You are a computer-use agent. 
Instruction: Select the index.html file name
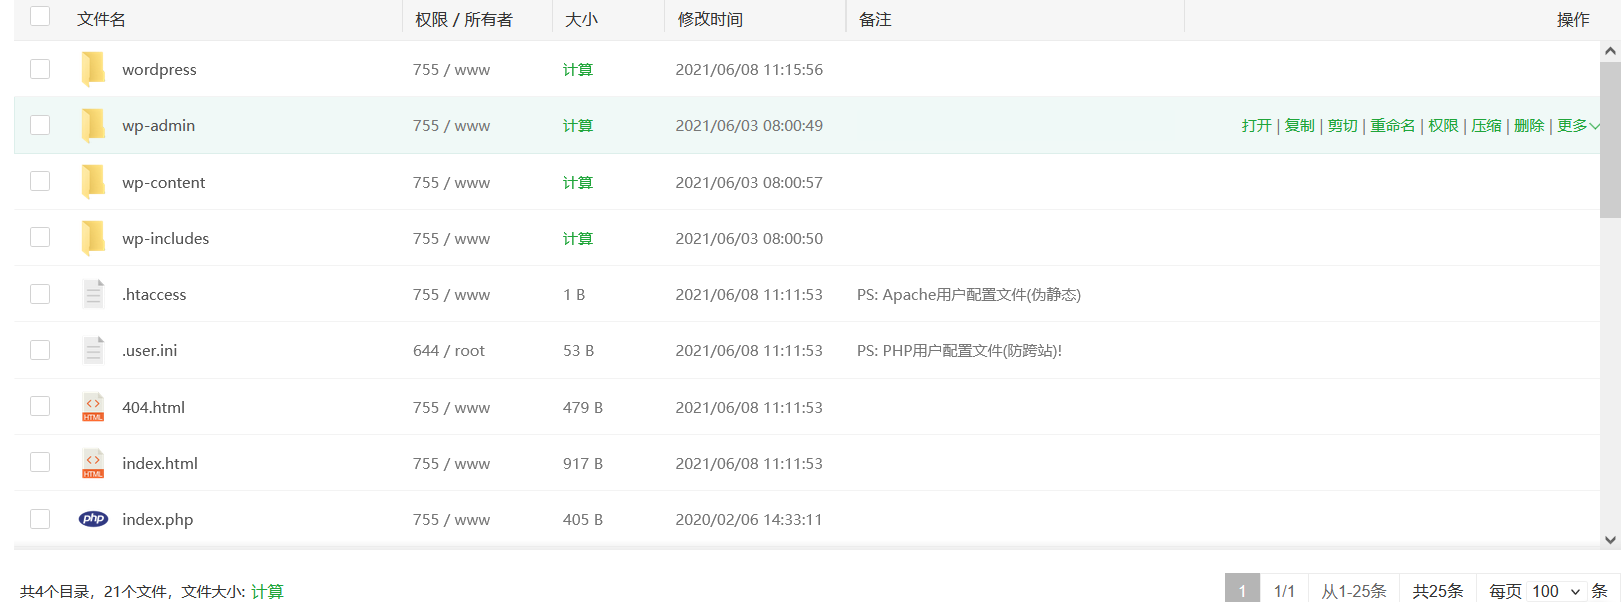pos(160,463)
